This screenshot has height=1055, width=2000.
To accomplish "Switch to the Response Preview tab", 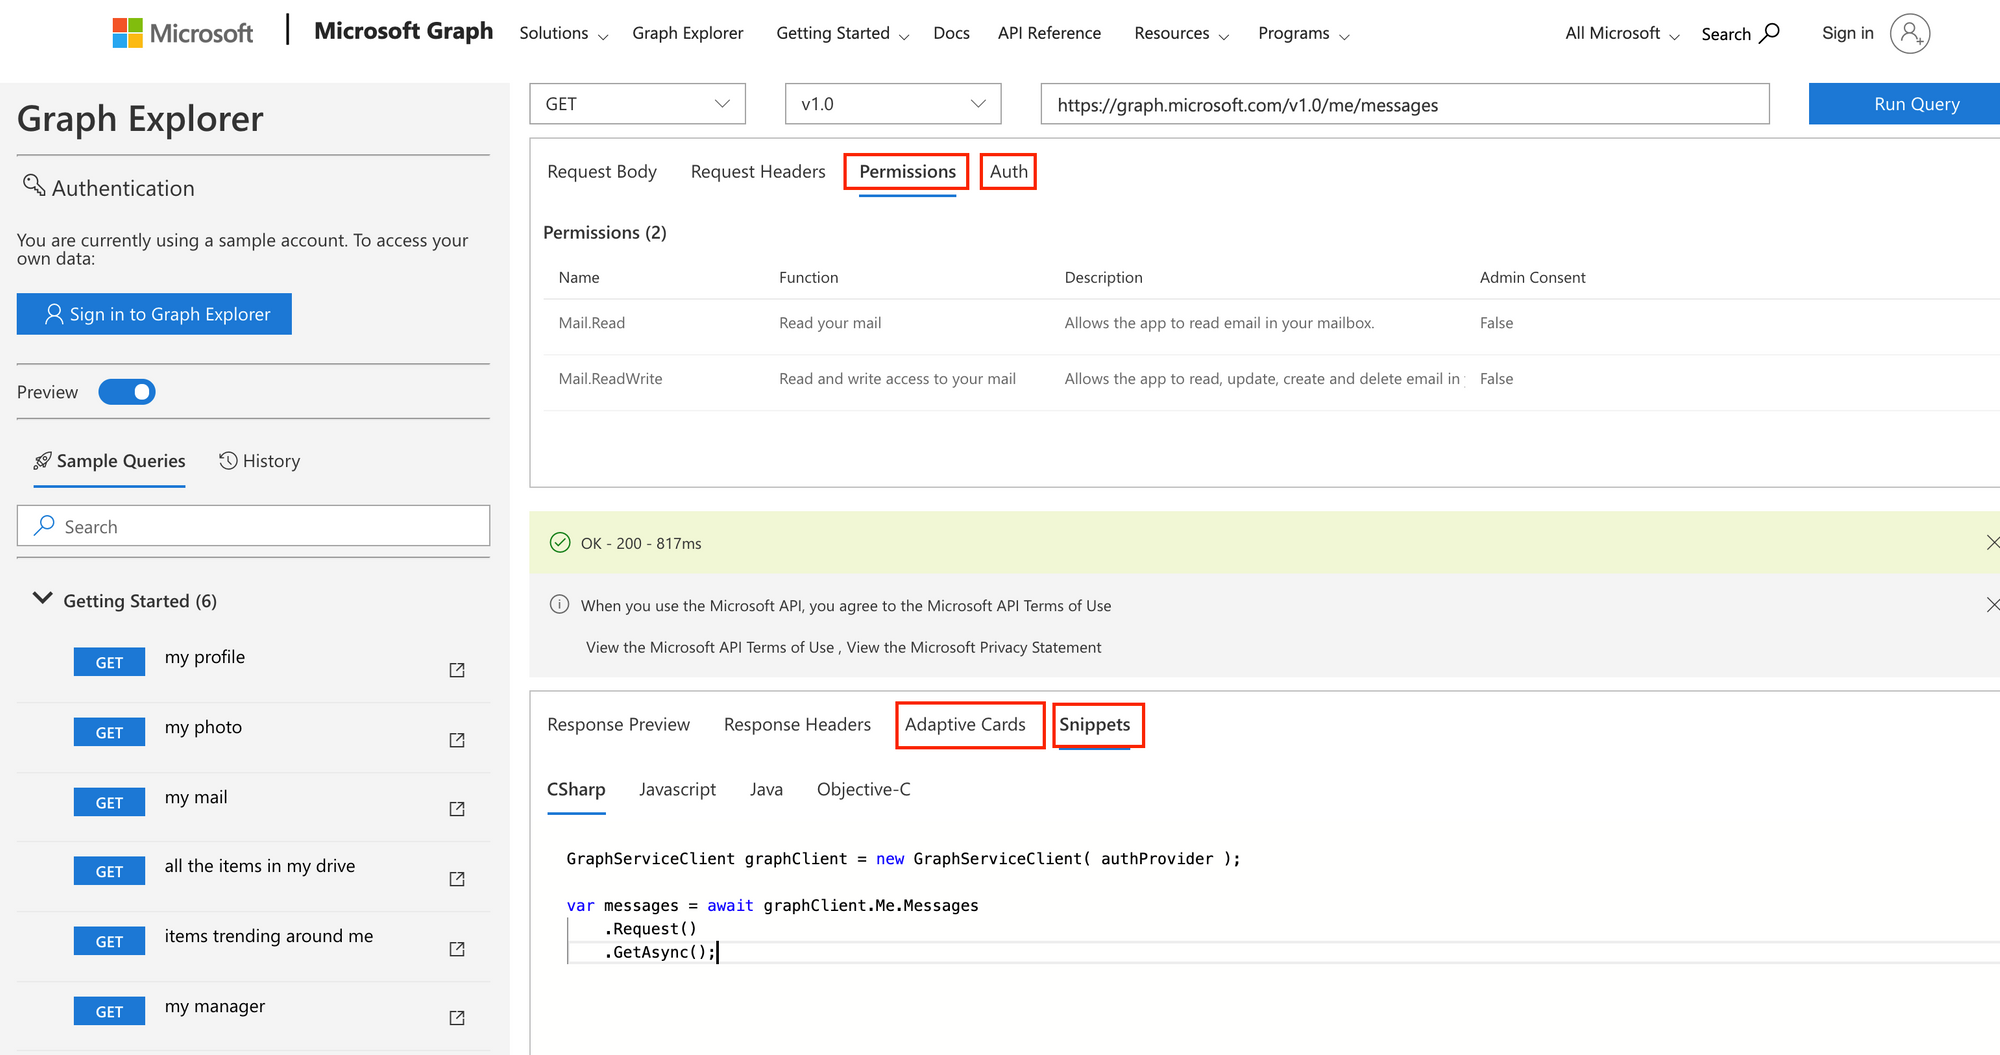I will pos(618,724).
